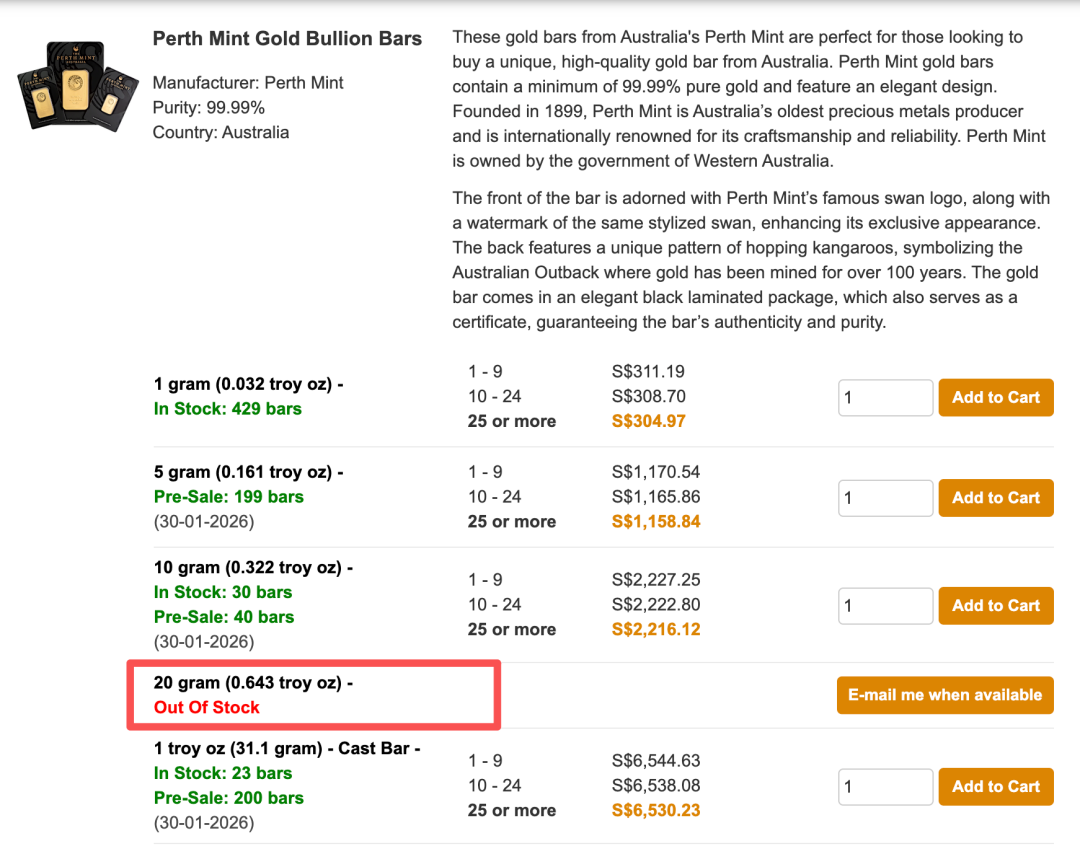The image size is (1080, 854).
Task: Add the 1 troy oz Cast Bar to cart
Action: click(x=995, y=786)
